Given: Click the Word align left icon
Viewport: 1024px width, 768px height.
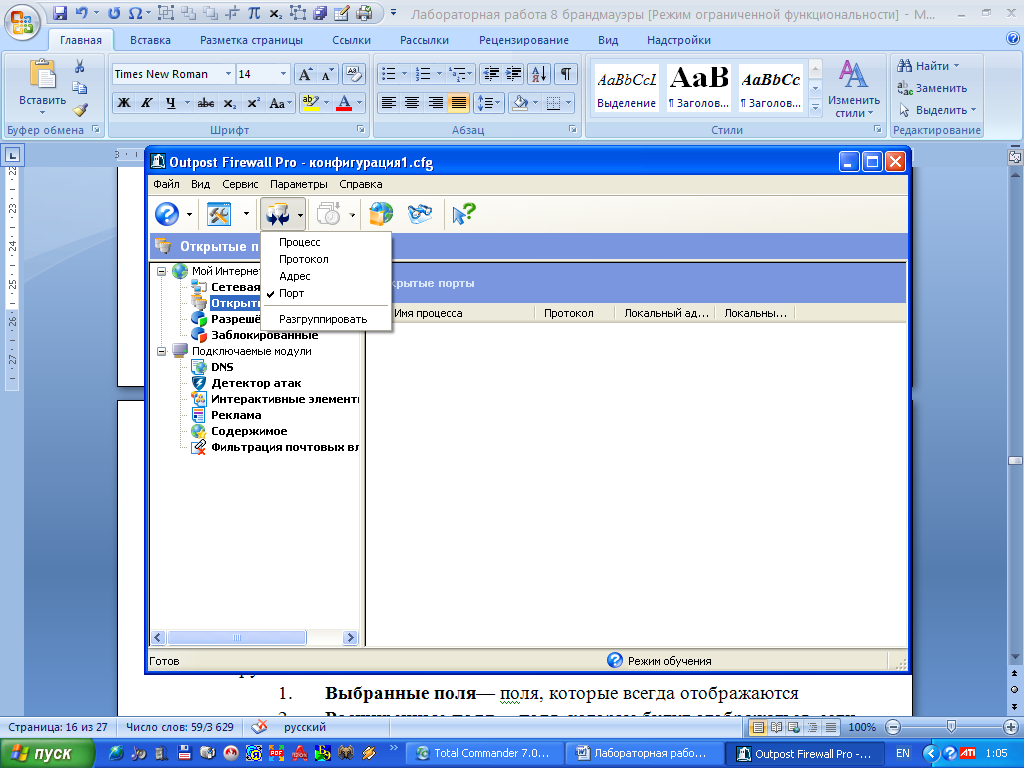Looking at the screenshot, I should click(x=389, y=103).
